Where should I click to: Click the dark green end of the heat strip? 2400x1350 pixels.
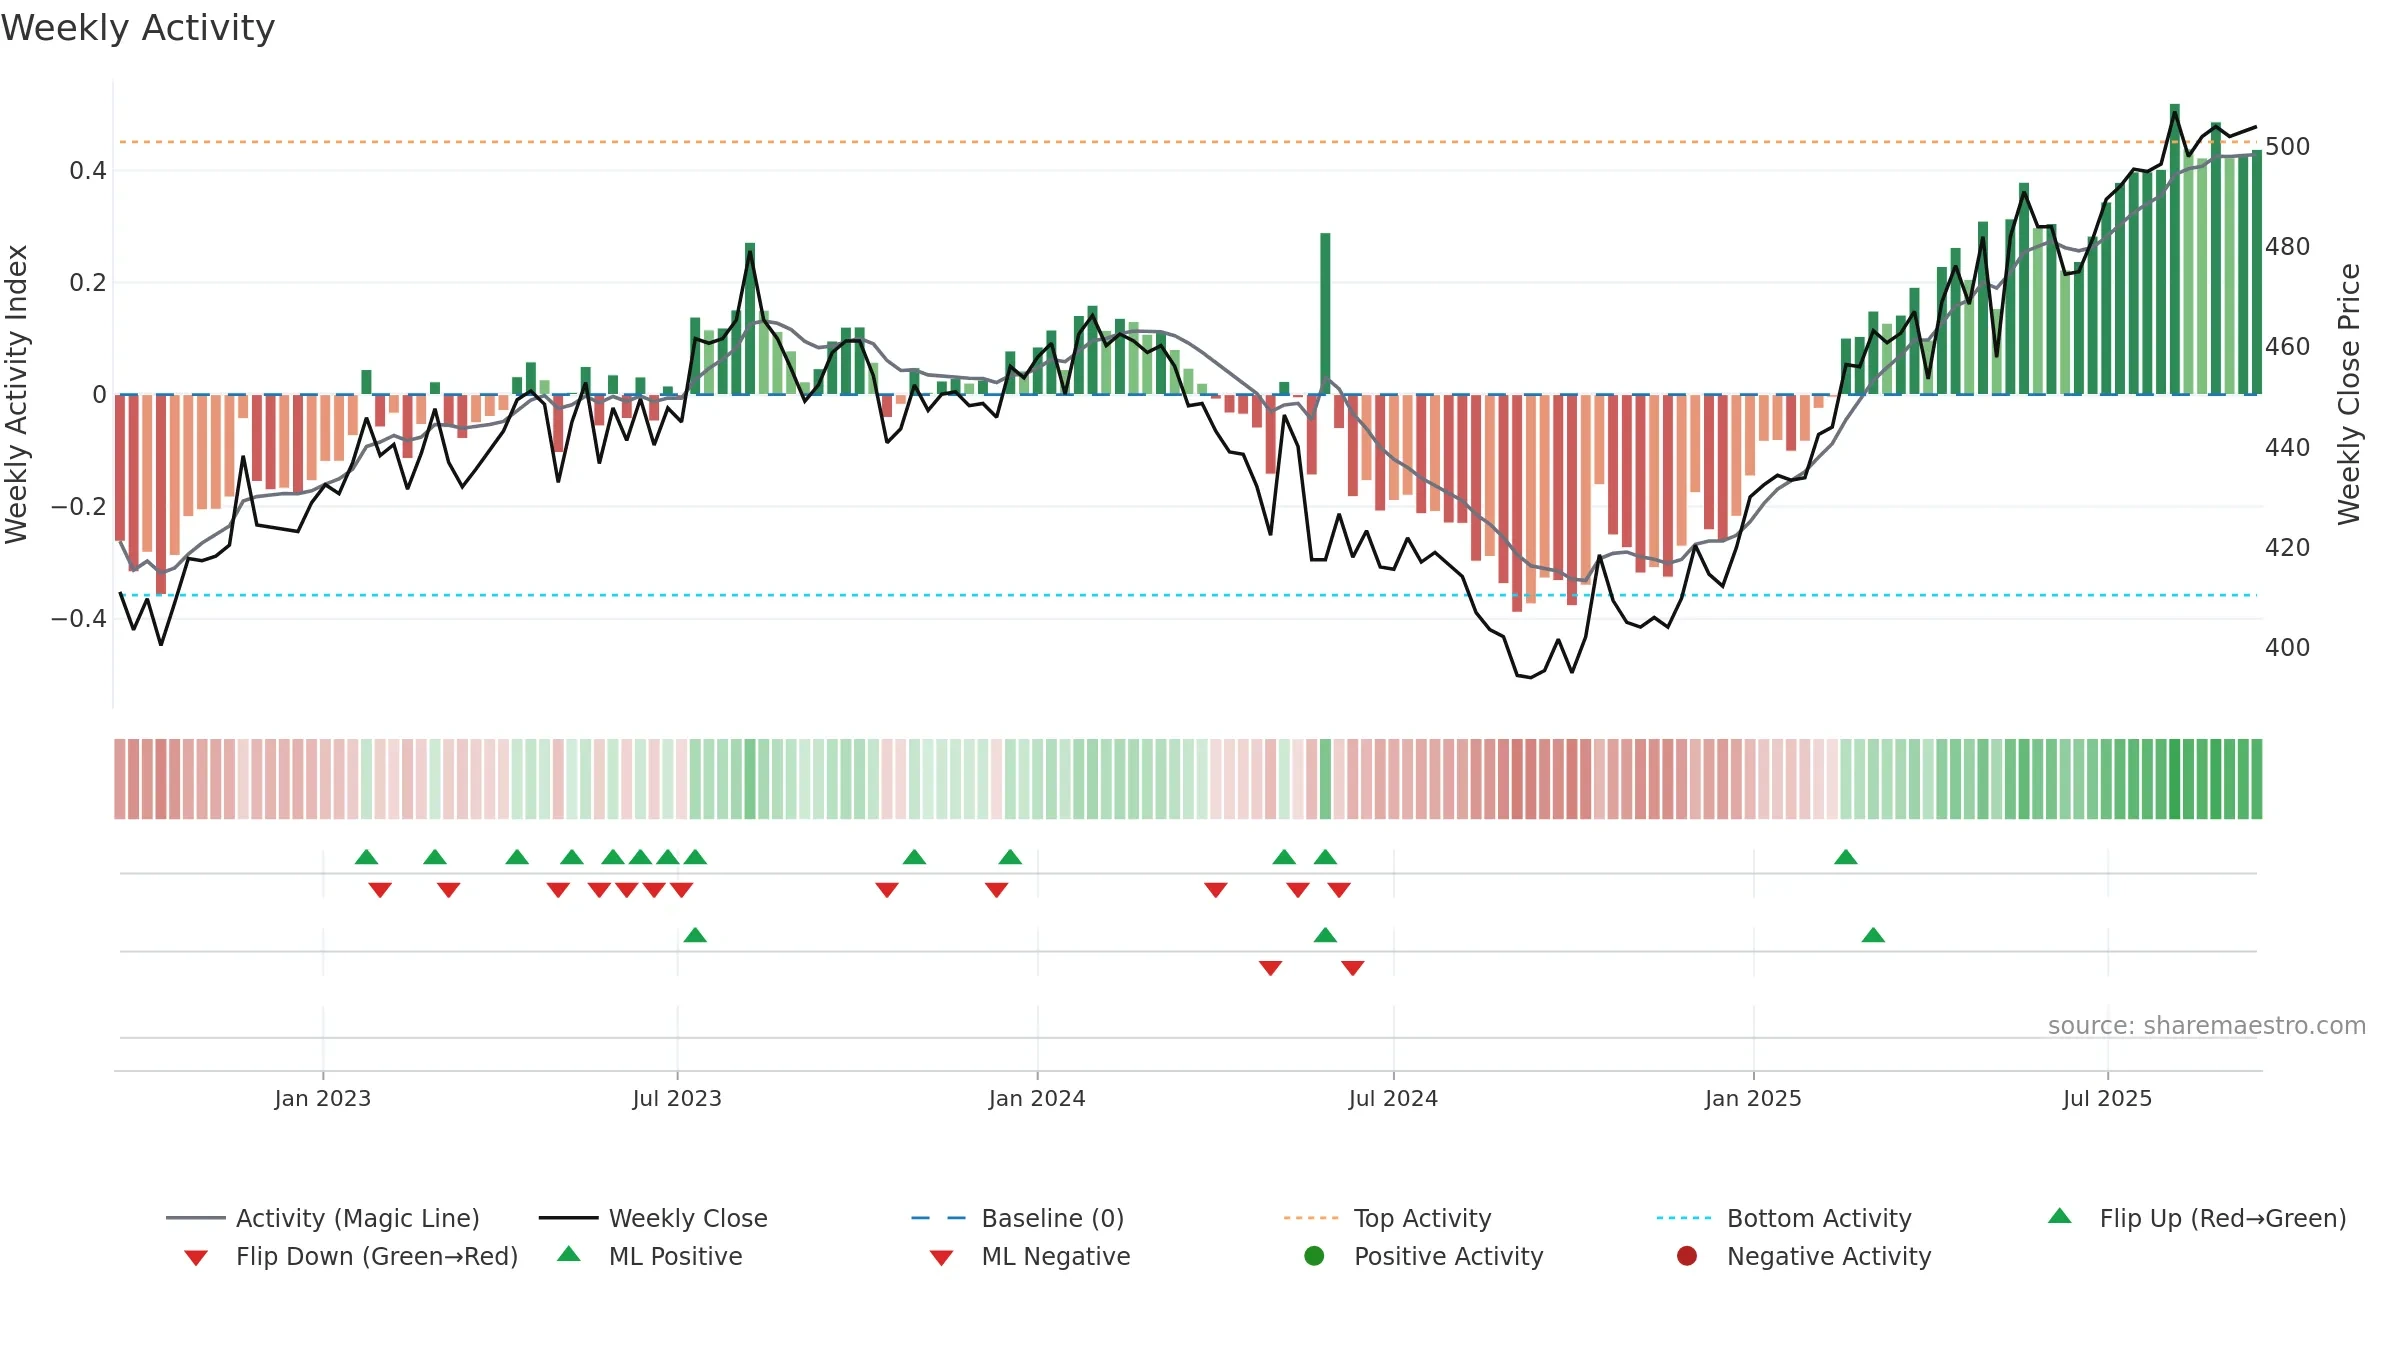coord(2256,779)
